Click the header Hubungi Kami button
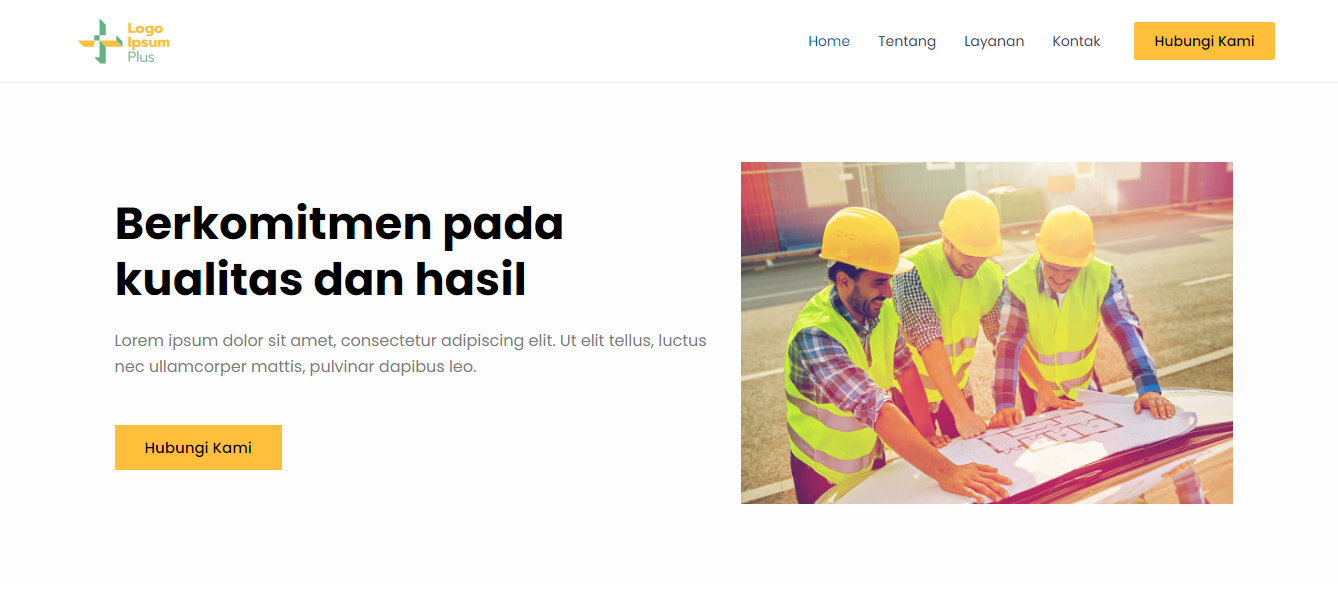This screenshot has height=592, width=1338. click(x=1204, y=41)
